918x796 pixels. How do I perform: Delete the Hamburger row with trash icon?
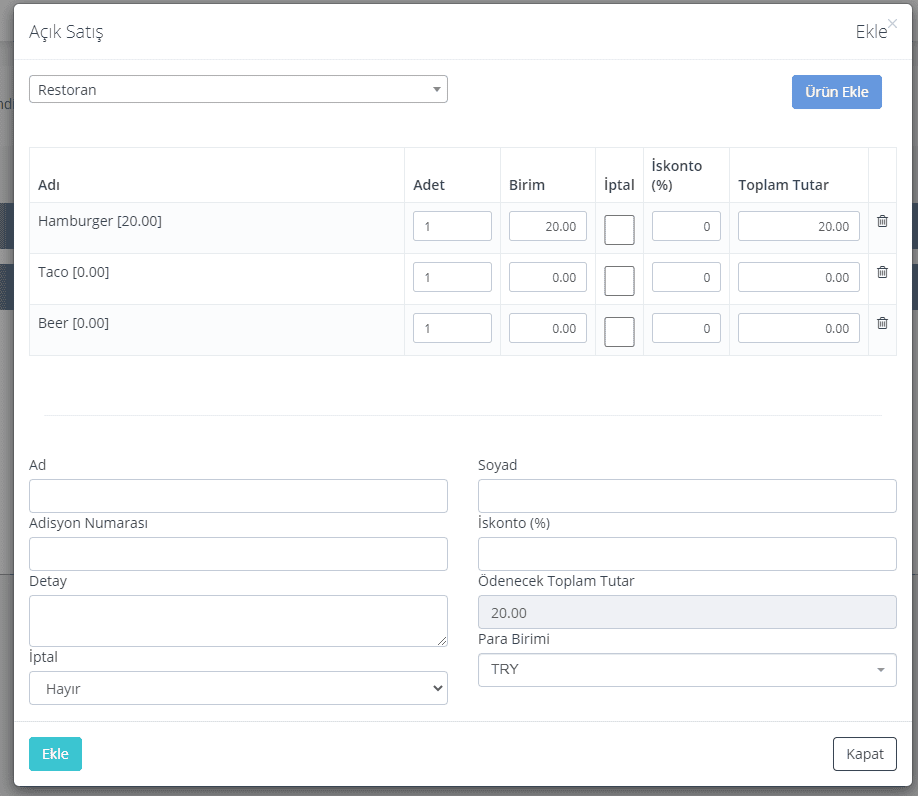[x=882, y=221]
